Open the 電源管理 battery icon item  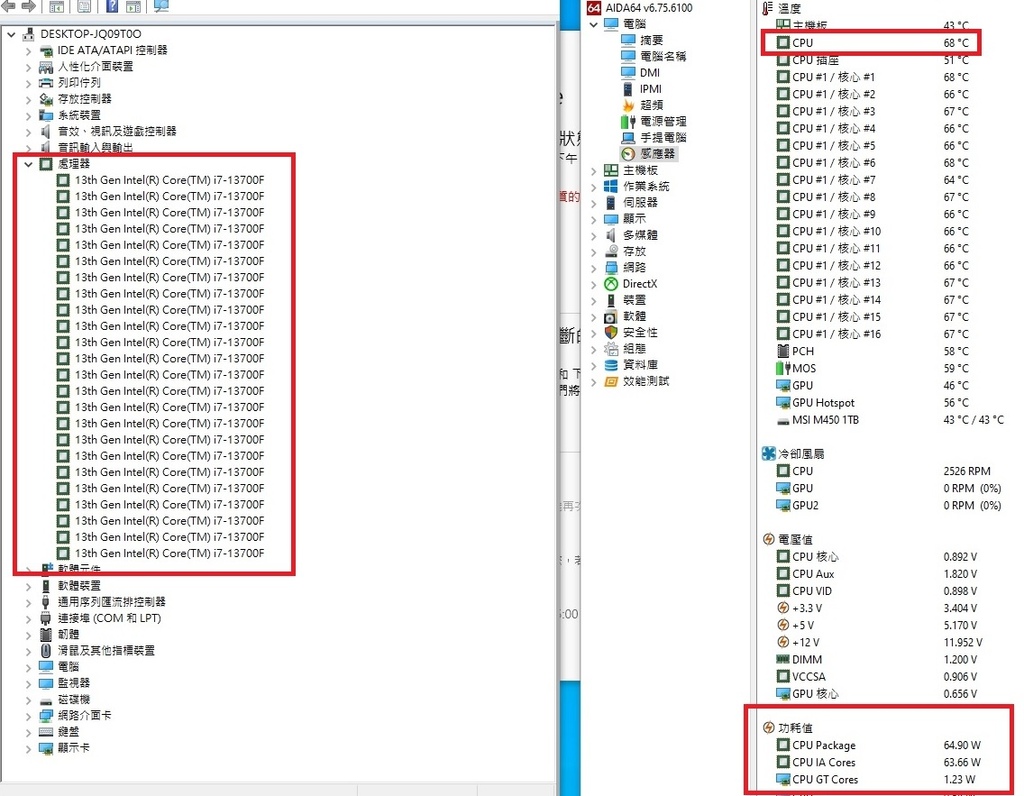point(628,121)
